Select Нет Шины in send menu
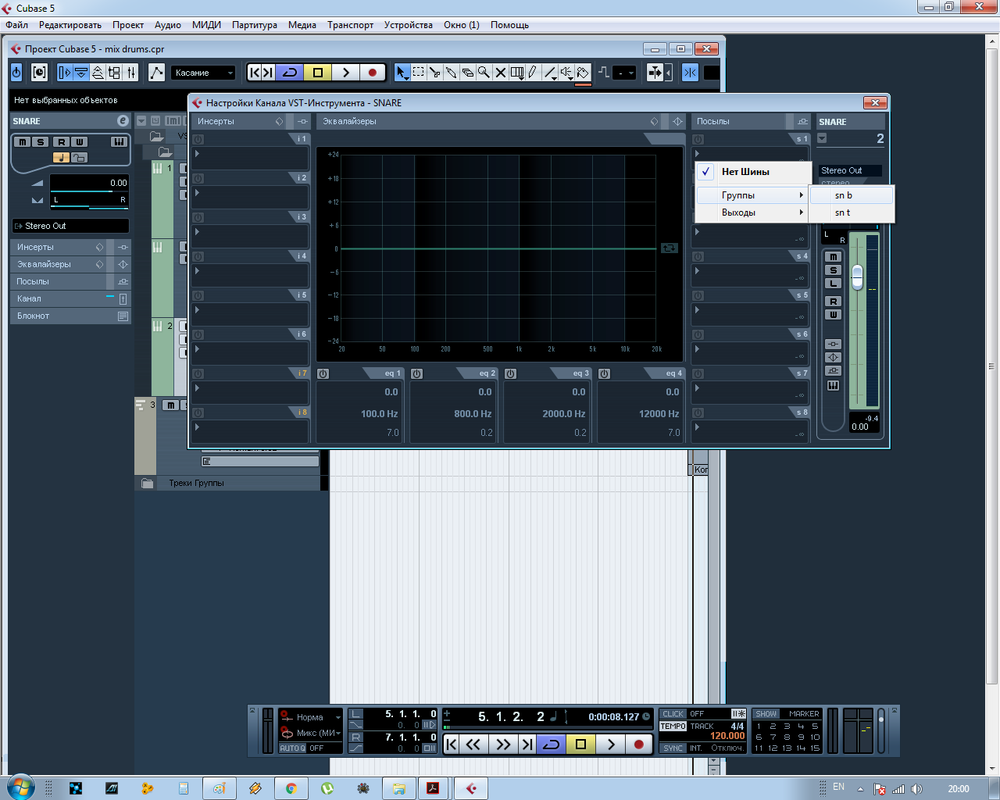The image size is (1000, 800). click(753, 172)
